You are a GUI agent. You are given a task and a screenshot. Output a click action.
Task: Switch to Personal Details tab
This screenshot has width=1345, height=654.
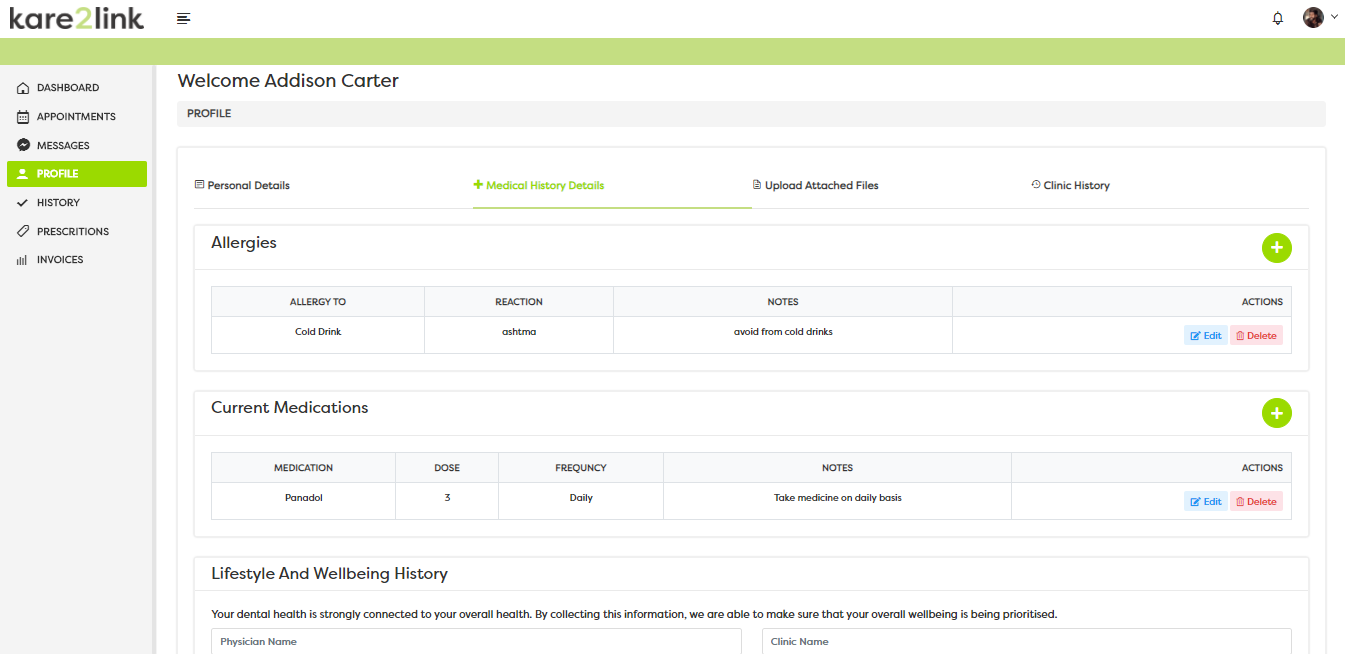[x=242, y=186]
